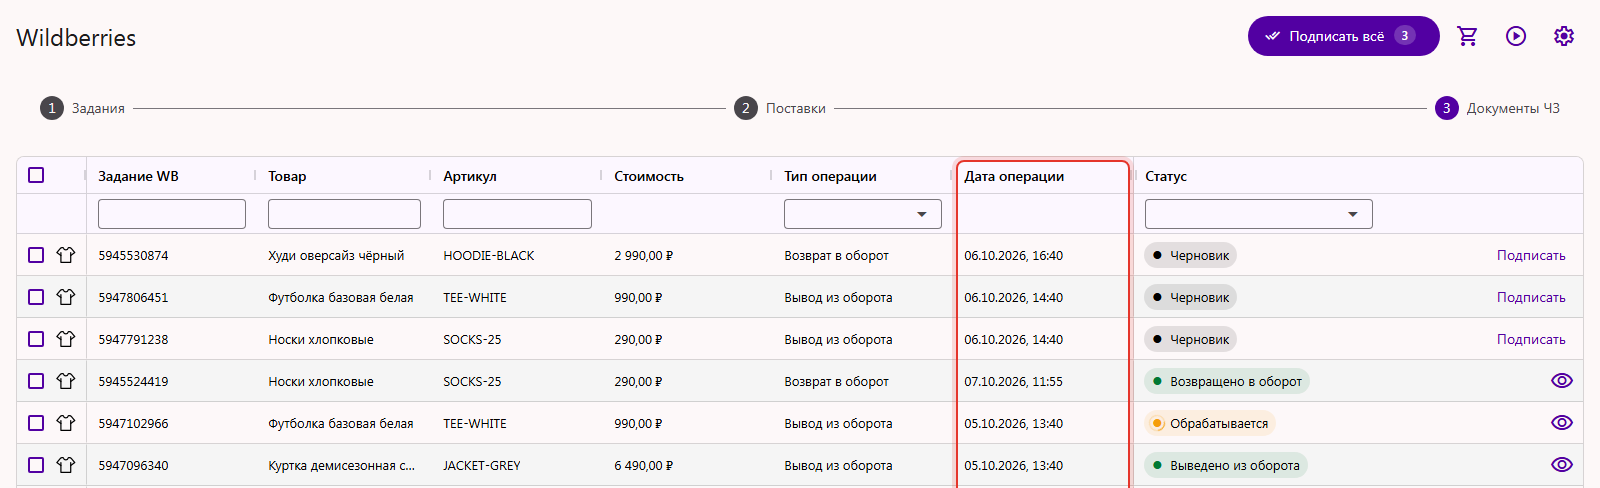Click Возврат в оборот for task 5945524419
This screenshot has height=488, width=1600.
836,381
